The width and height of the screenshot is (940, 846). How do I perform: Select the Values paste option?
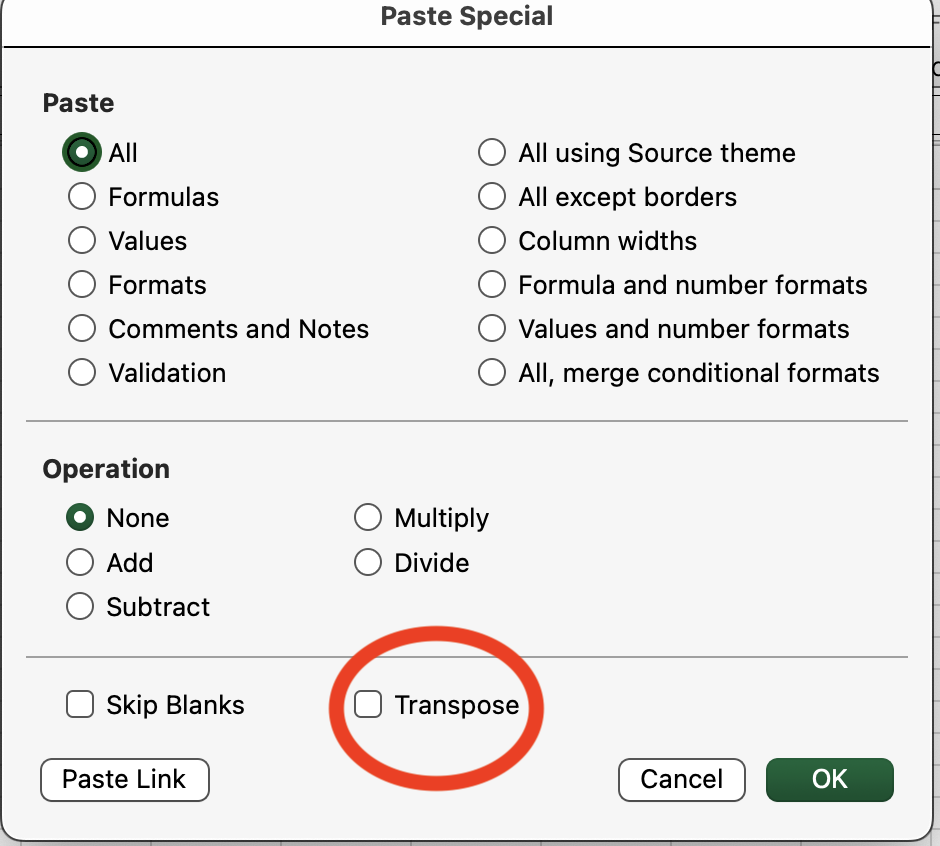click(82, 240)
